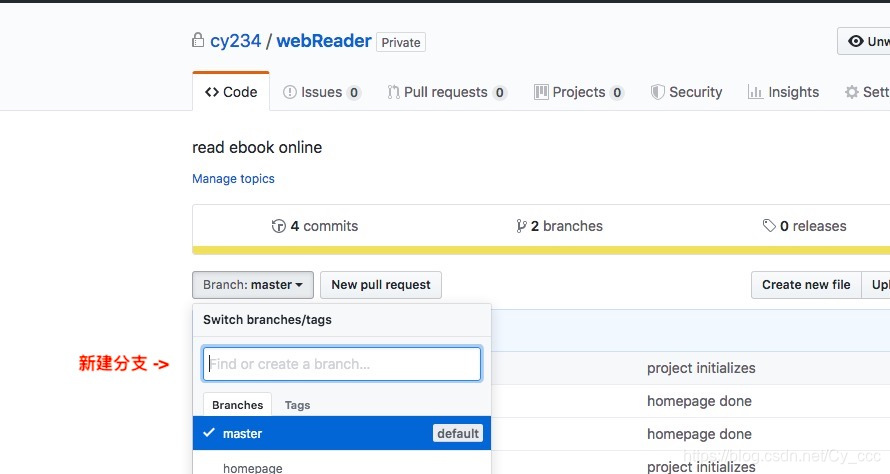Open the cy234 user profile link
Viewport: 890px width, 474px height.
(x=236, y=41)
